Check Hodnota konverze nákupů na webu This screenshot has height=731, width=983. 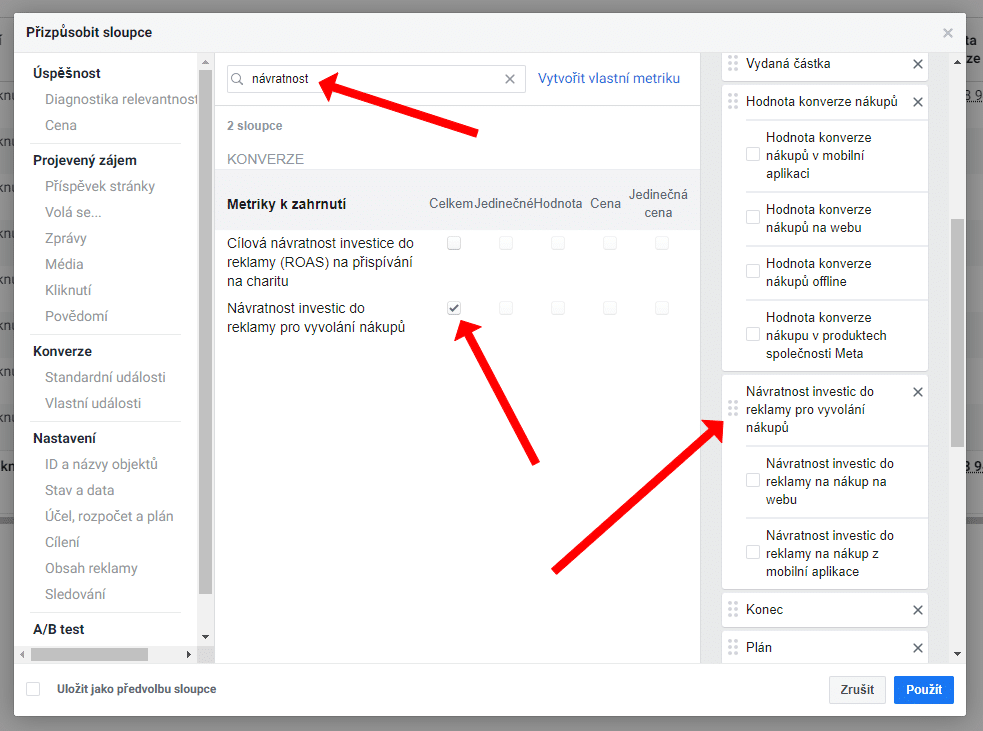click(753, 218)
